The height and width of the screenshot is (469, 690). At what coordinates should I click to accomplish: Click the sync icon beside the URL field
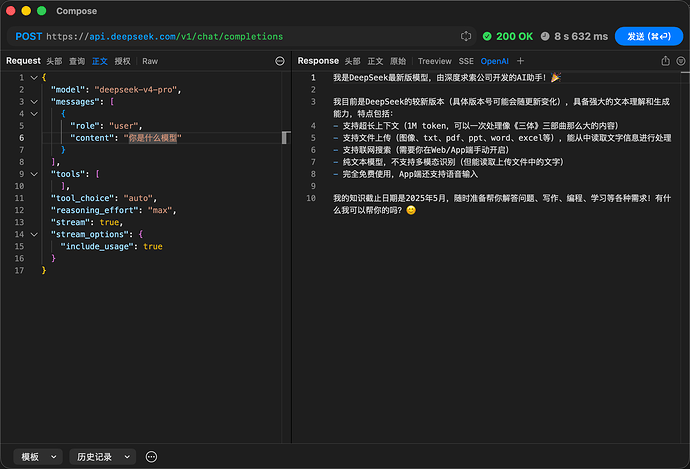[x=466, y=36]
